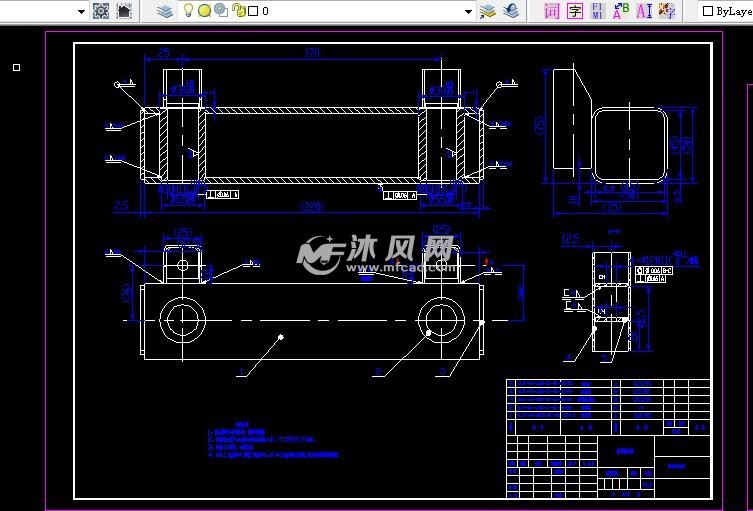This screenshot has width=753, height=511.
Task: Open the workspace selector dropdown arrow
Action: [81, 12]
